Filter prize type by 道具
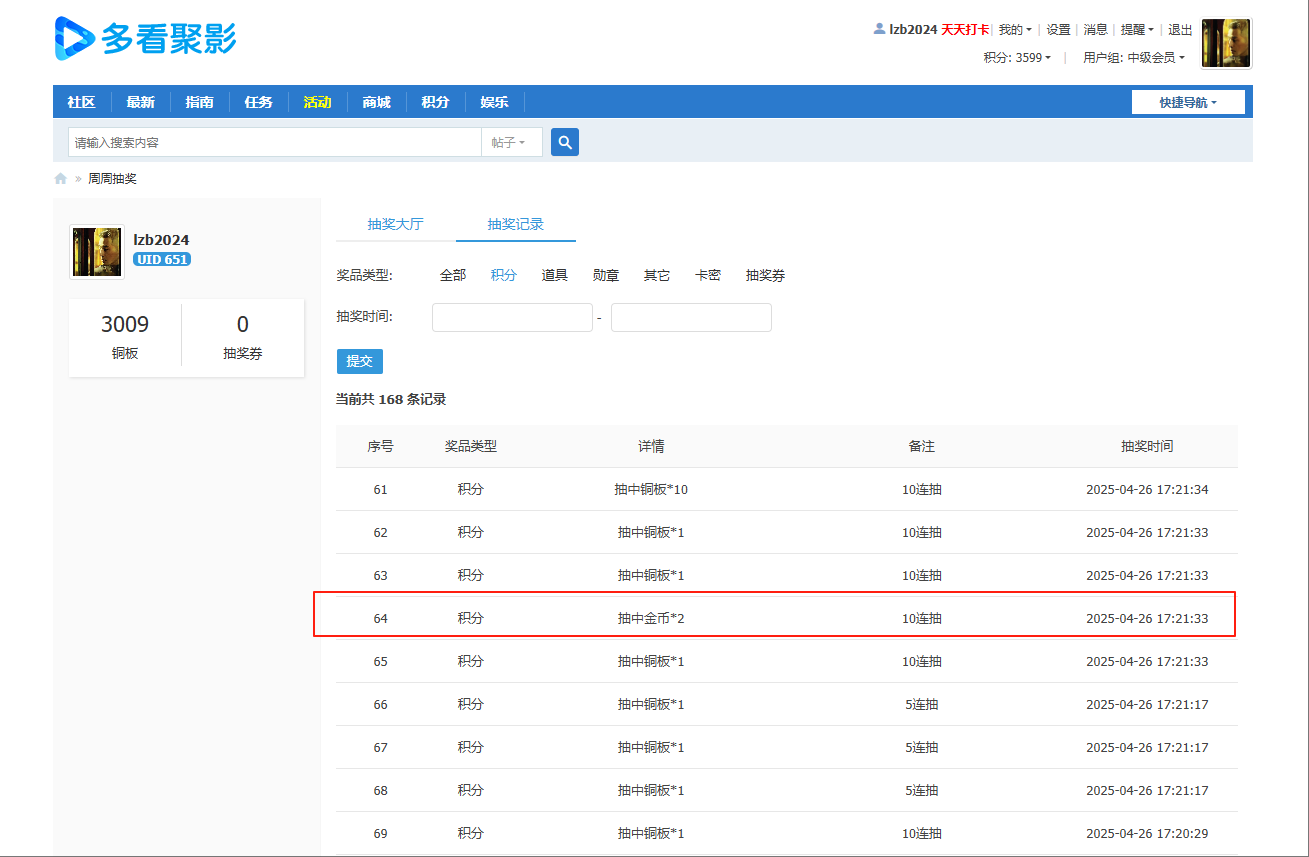This screenshot has height=857, width=1309. 555,275
